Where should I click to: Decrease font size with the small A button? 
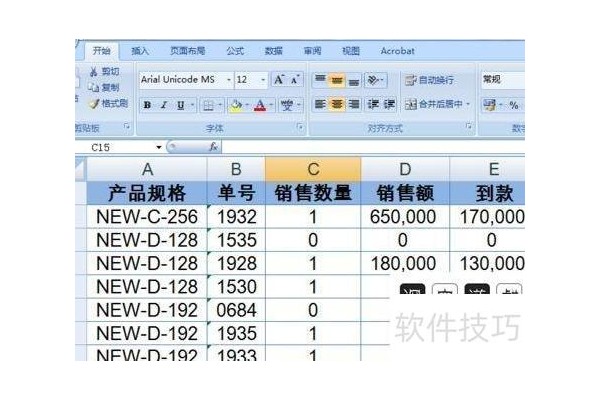[x=294, y=80]
